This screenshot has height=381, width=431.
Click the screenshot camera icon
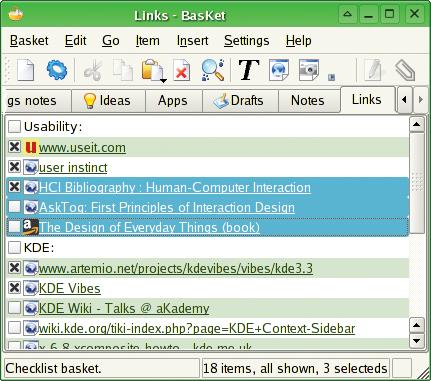click(x=309, y=70)
